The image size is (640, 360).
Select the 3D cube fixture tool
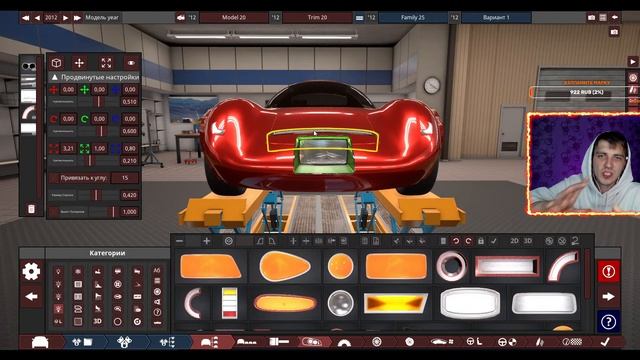56,63
